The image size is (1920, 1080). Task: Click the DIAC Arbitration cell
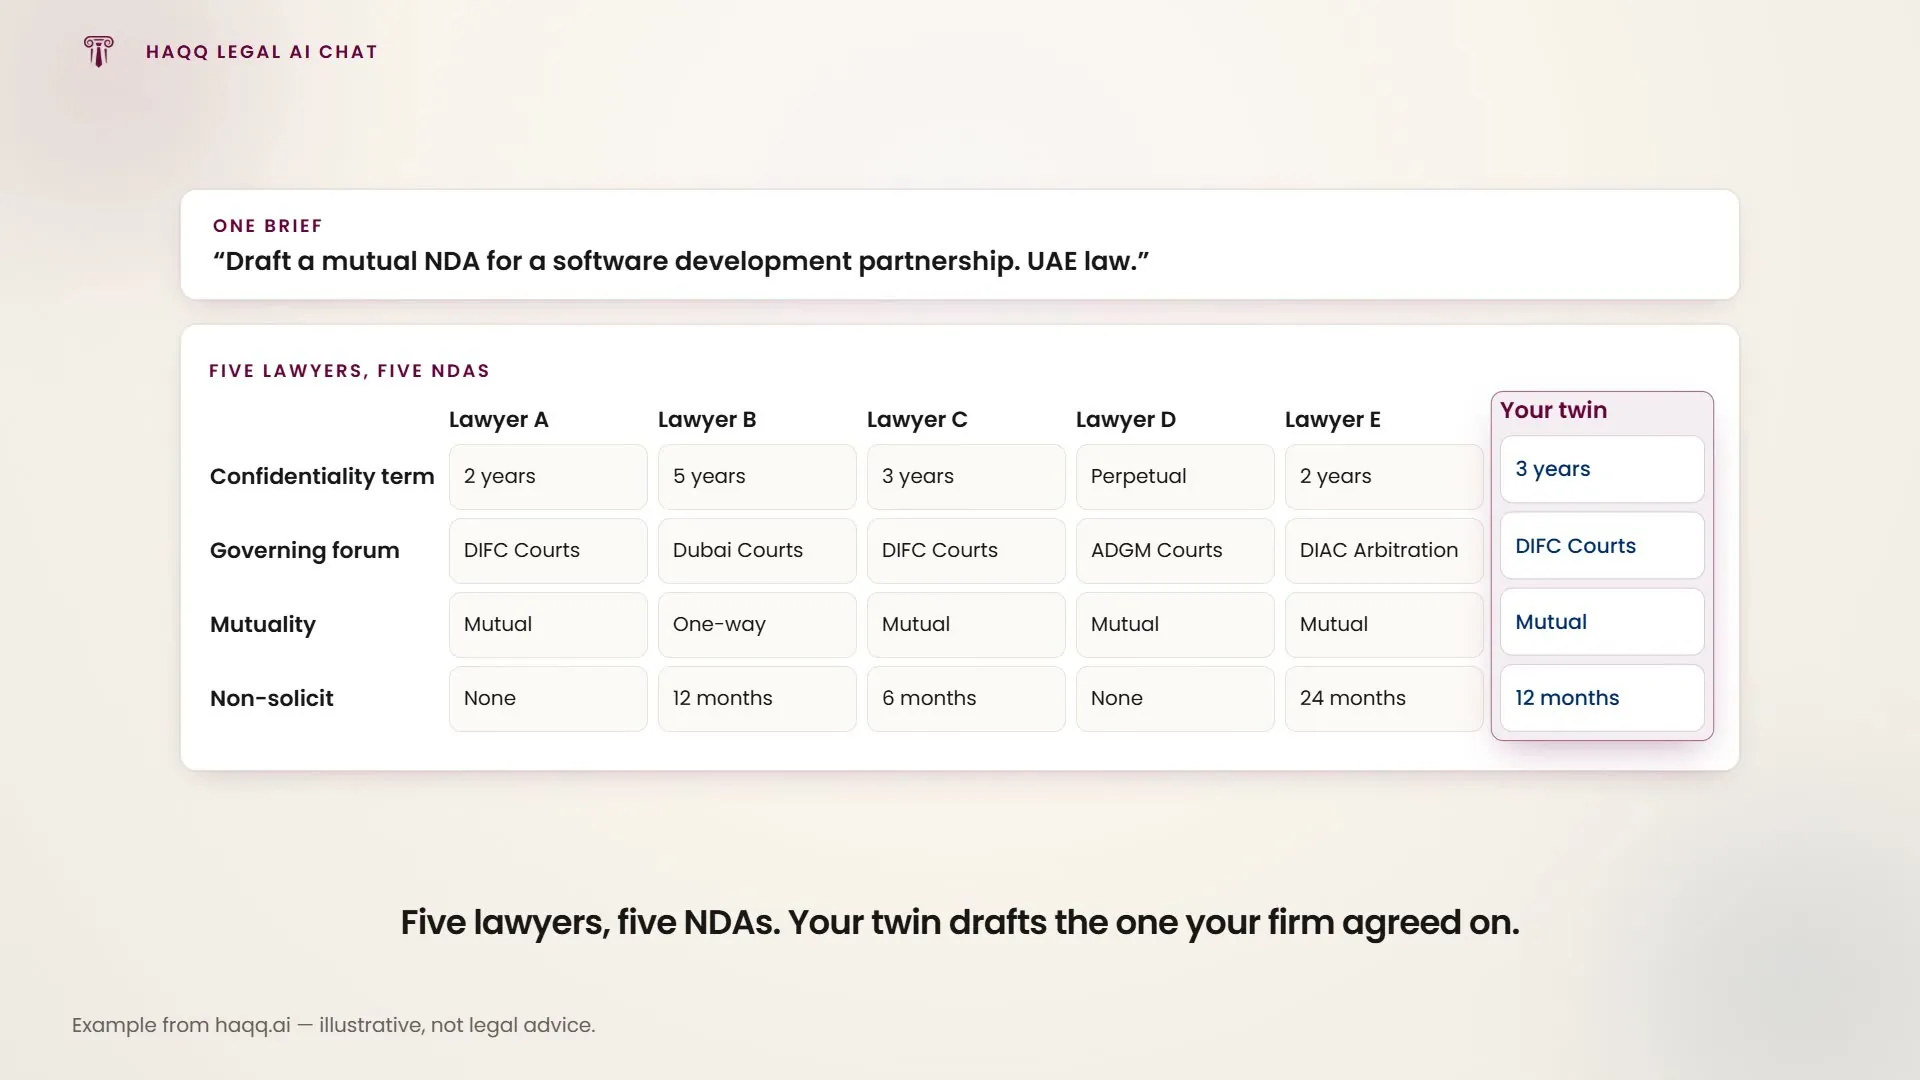[1384, 551]
